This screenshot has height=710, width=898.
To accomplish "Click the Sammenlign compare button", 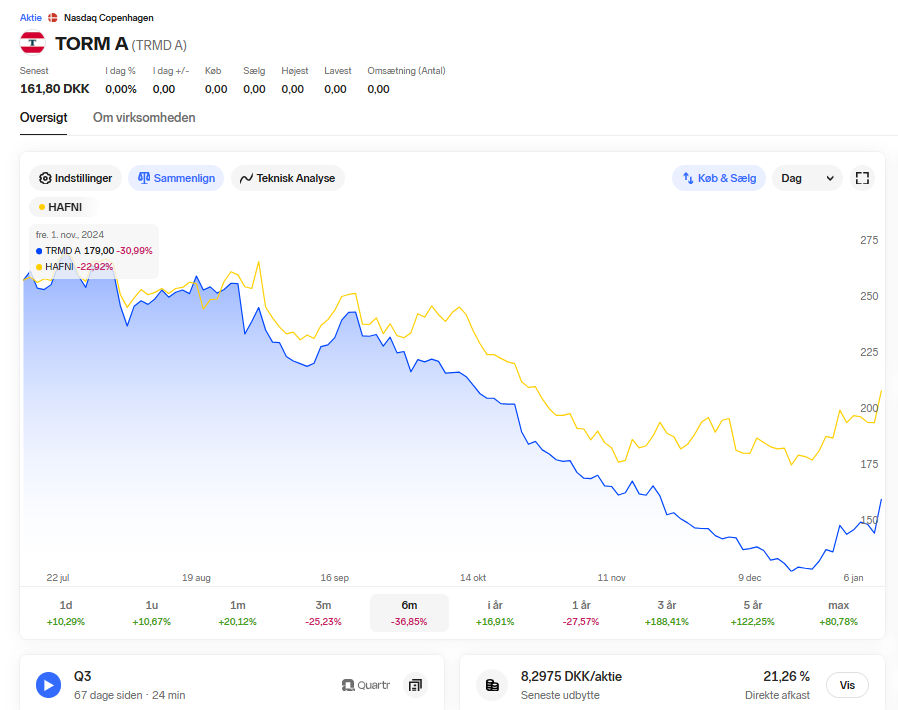I will pos(176,178).
